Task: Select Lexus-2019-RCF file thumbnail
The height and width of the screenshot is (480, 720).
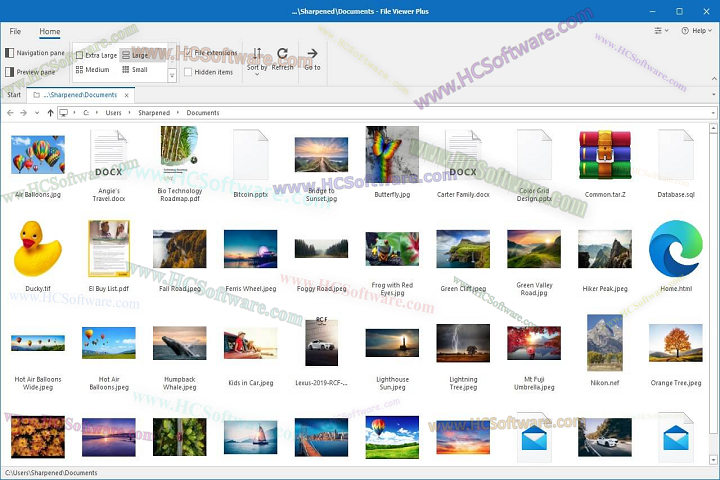Action: [x=321, y=343]
